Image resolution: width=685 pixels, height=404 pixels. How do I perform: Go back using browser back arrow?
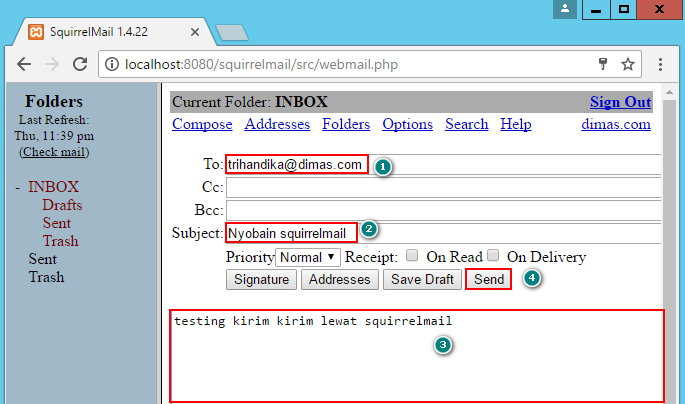coord(24,64)
